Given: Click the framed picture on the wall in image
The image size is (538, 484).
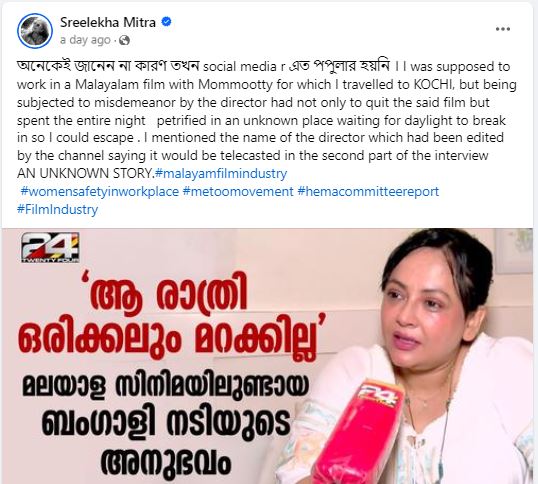Looking at the screenshot, I should click(513, 250).
